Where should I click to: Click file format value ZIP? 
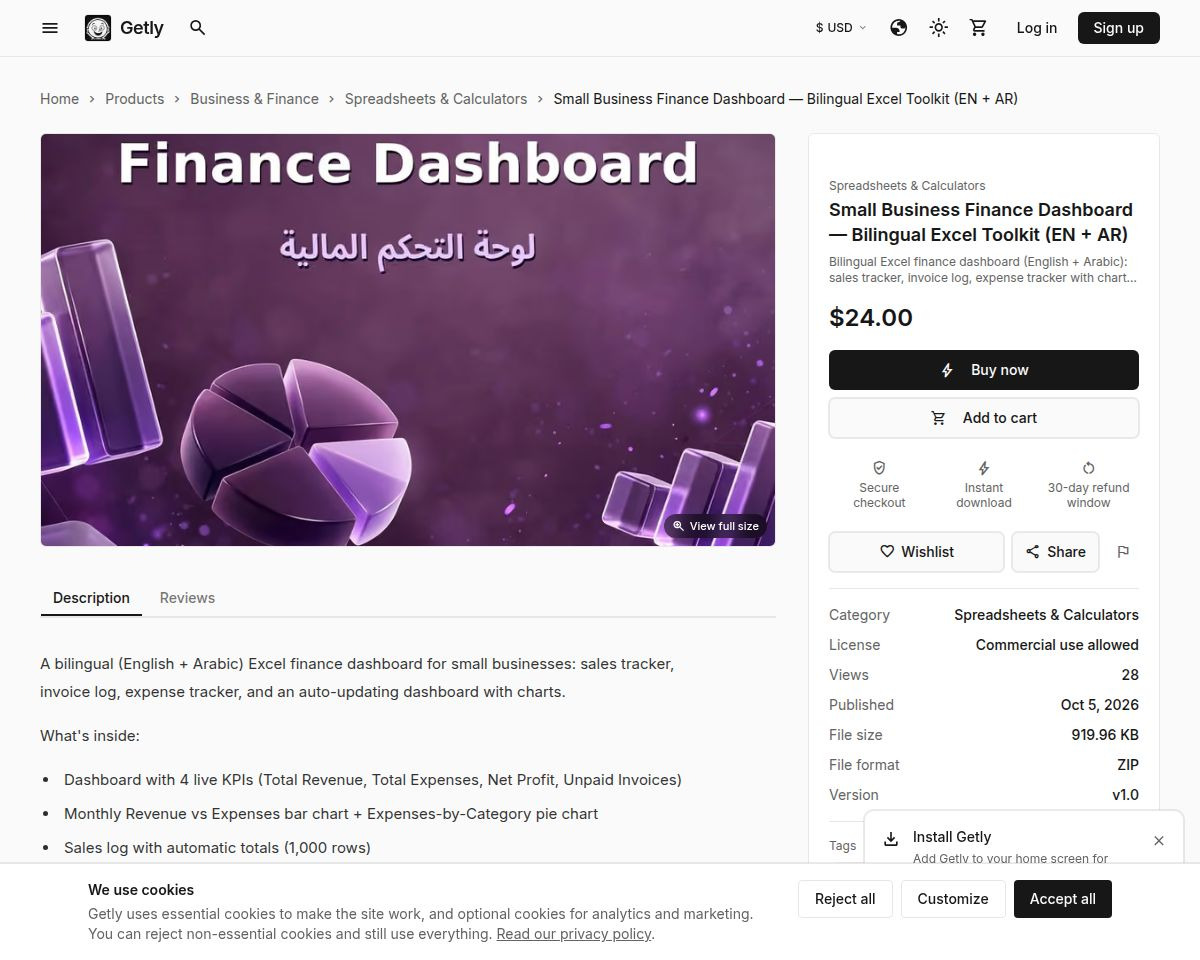tap(1128, 765)
